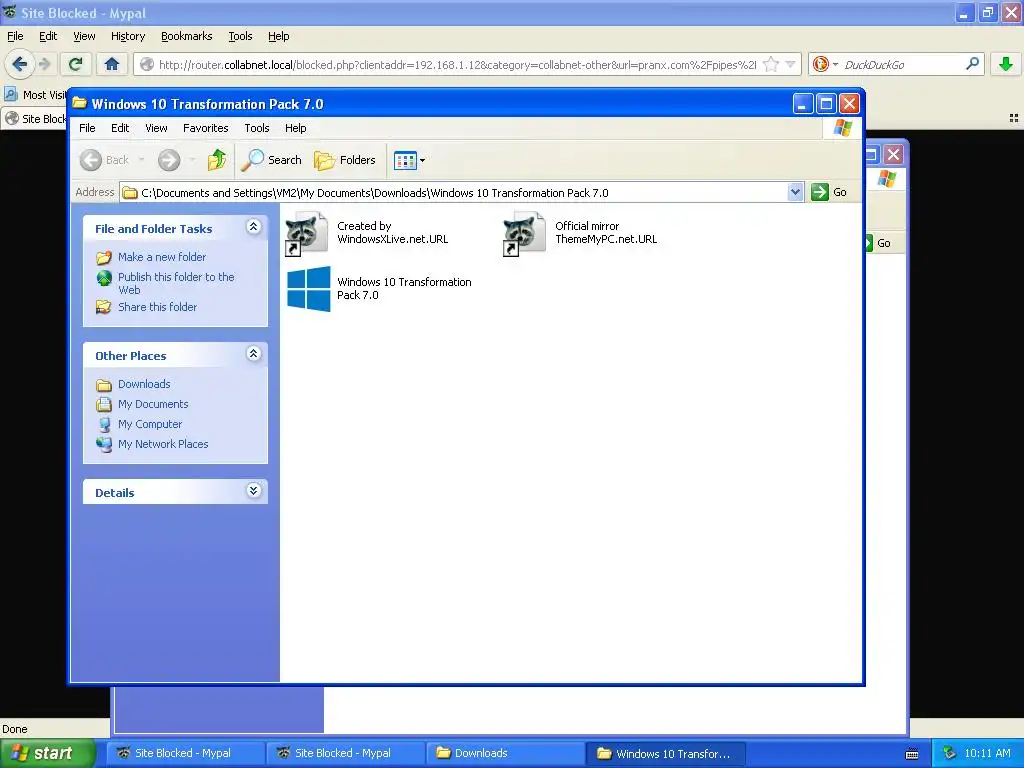Go to My Documents in Other Places
The height and width of the screenshot is (768, 1024).
click(x=153, y=404)
